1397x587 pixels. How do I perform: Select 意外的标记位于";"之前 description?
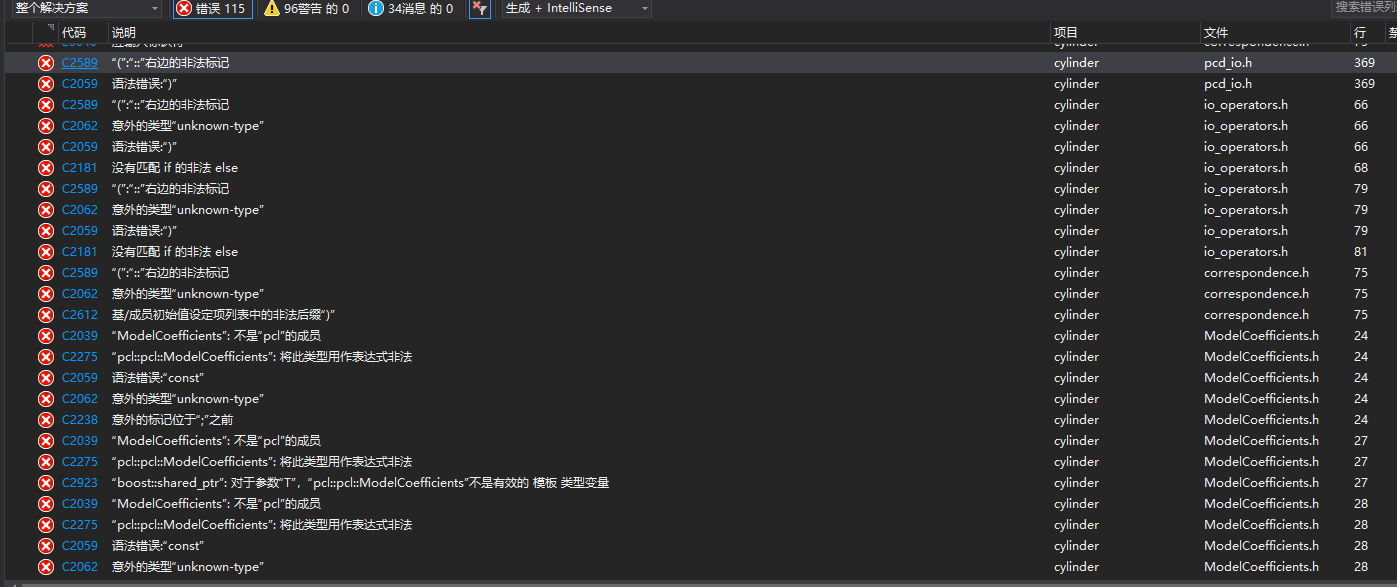[172, 420]
